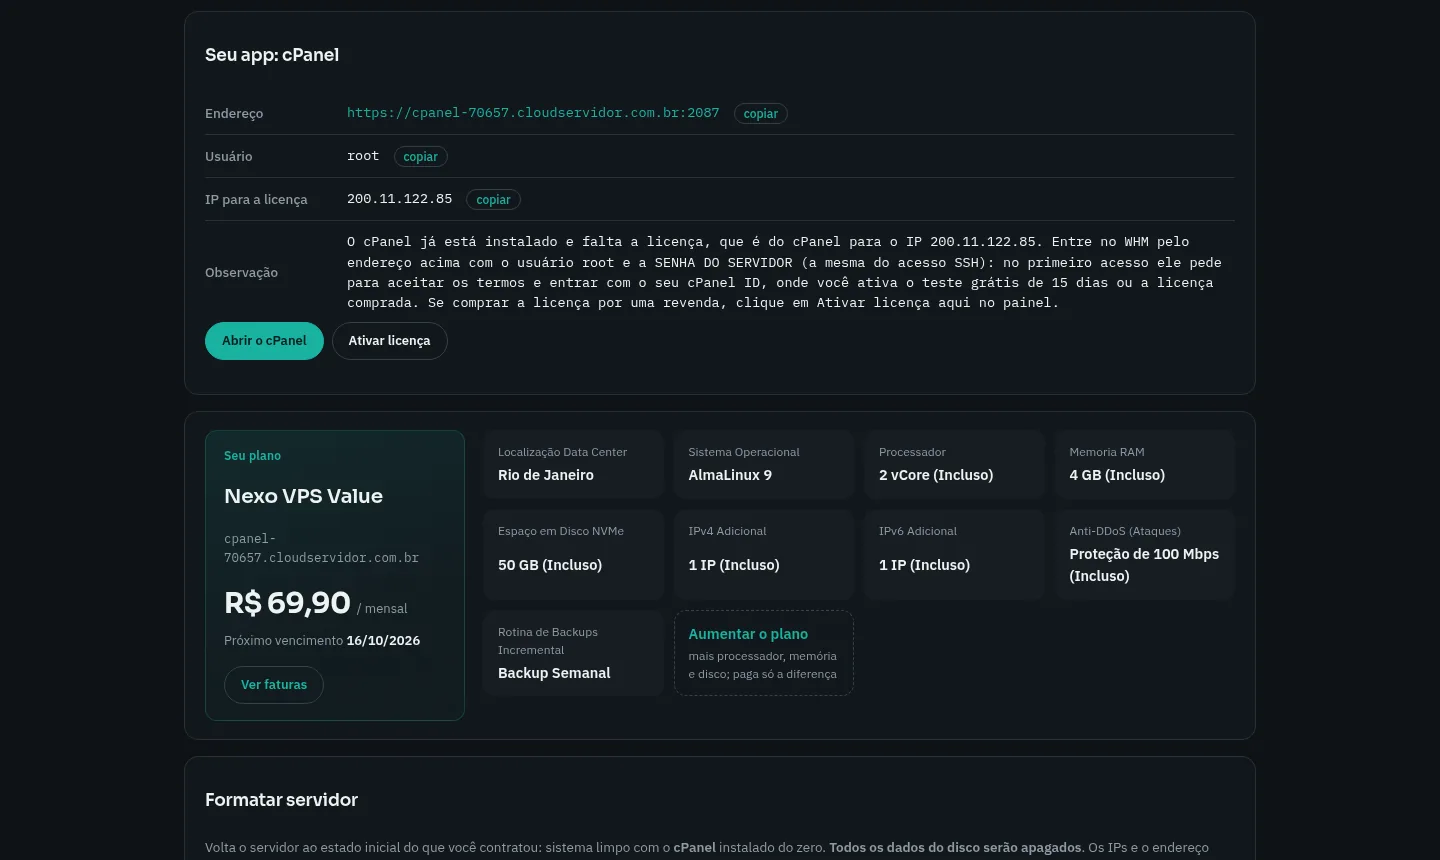Click the Abrir o cPanel button
The height and width of the screenshot is (860, 1440).
click(x=264, y=341)
